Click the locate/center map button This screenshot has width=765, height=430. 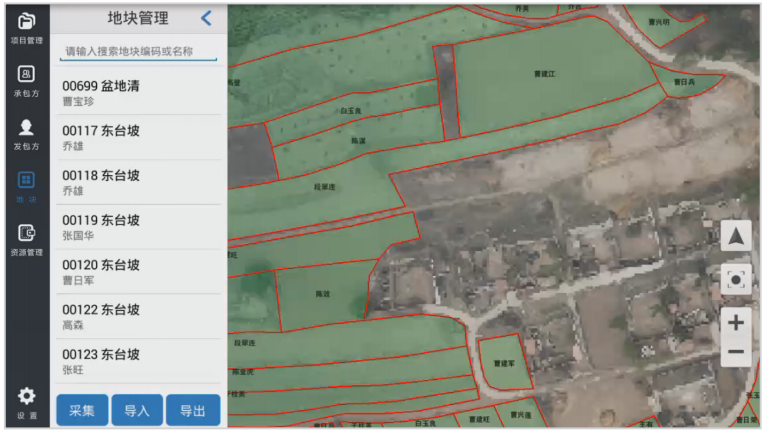736,279
